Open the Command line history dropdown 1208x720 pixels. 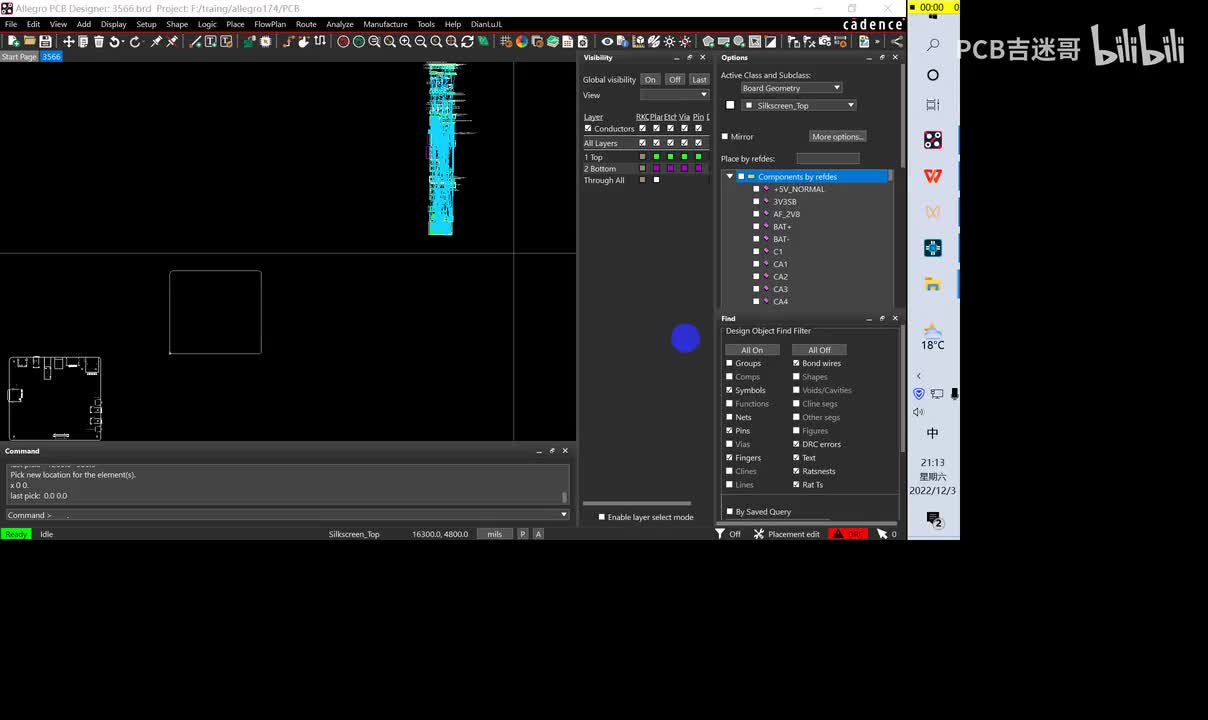pos(564,515)
